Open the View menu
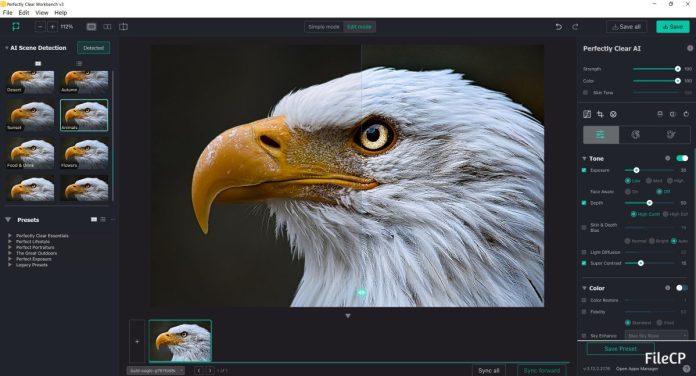 click(x=42, y=12)
